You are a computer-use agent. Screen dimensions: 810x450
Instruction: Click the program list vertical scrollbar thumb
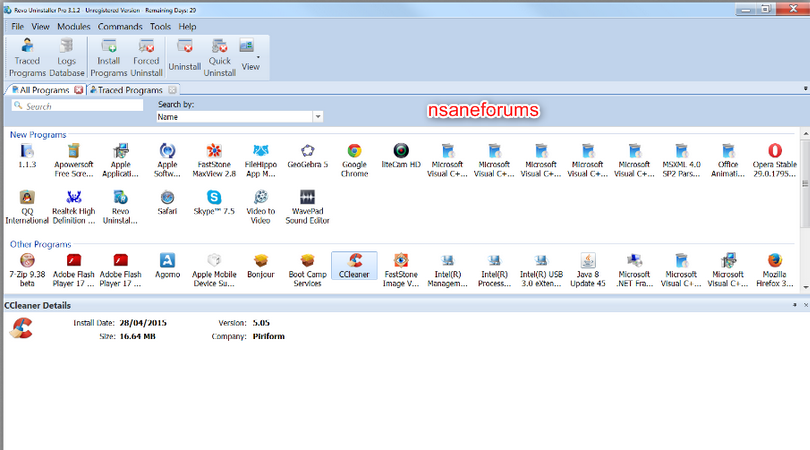[x=805, y=183]
